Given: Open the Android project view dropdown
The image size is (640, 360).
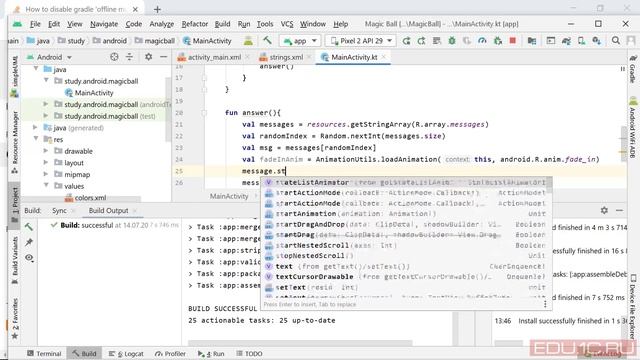Looking at the screenshot, I should point(49,57).
